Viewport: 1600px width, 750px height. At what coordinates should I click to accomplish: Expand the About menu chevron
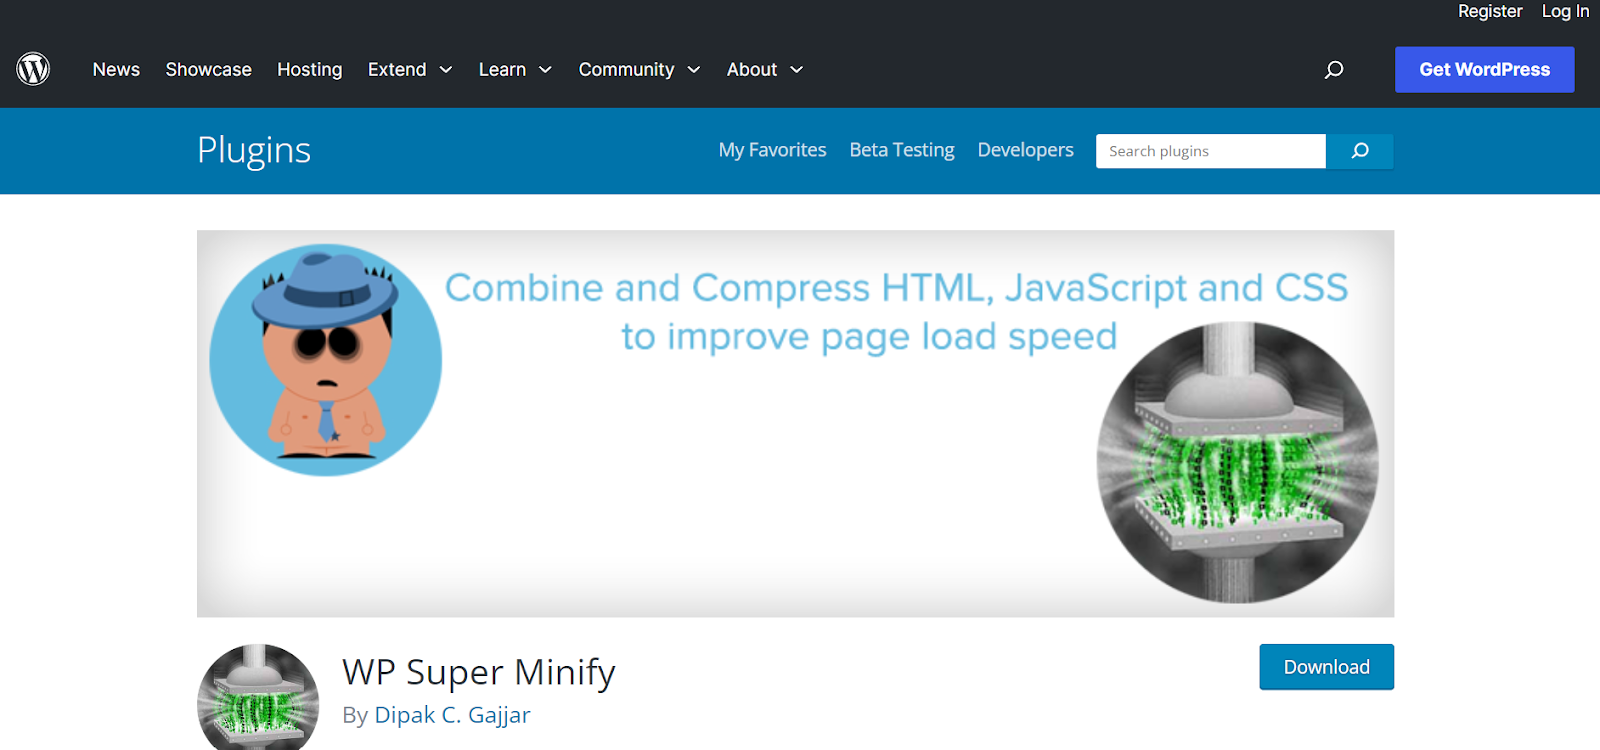796,70
